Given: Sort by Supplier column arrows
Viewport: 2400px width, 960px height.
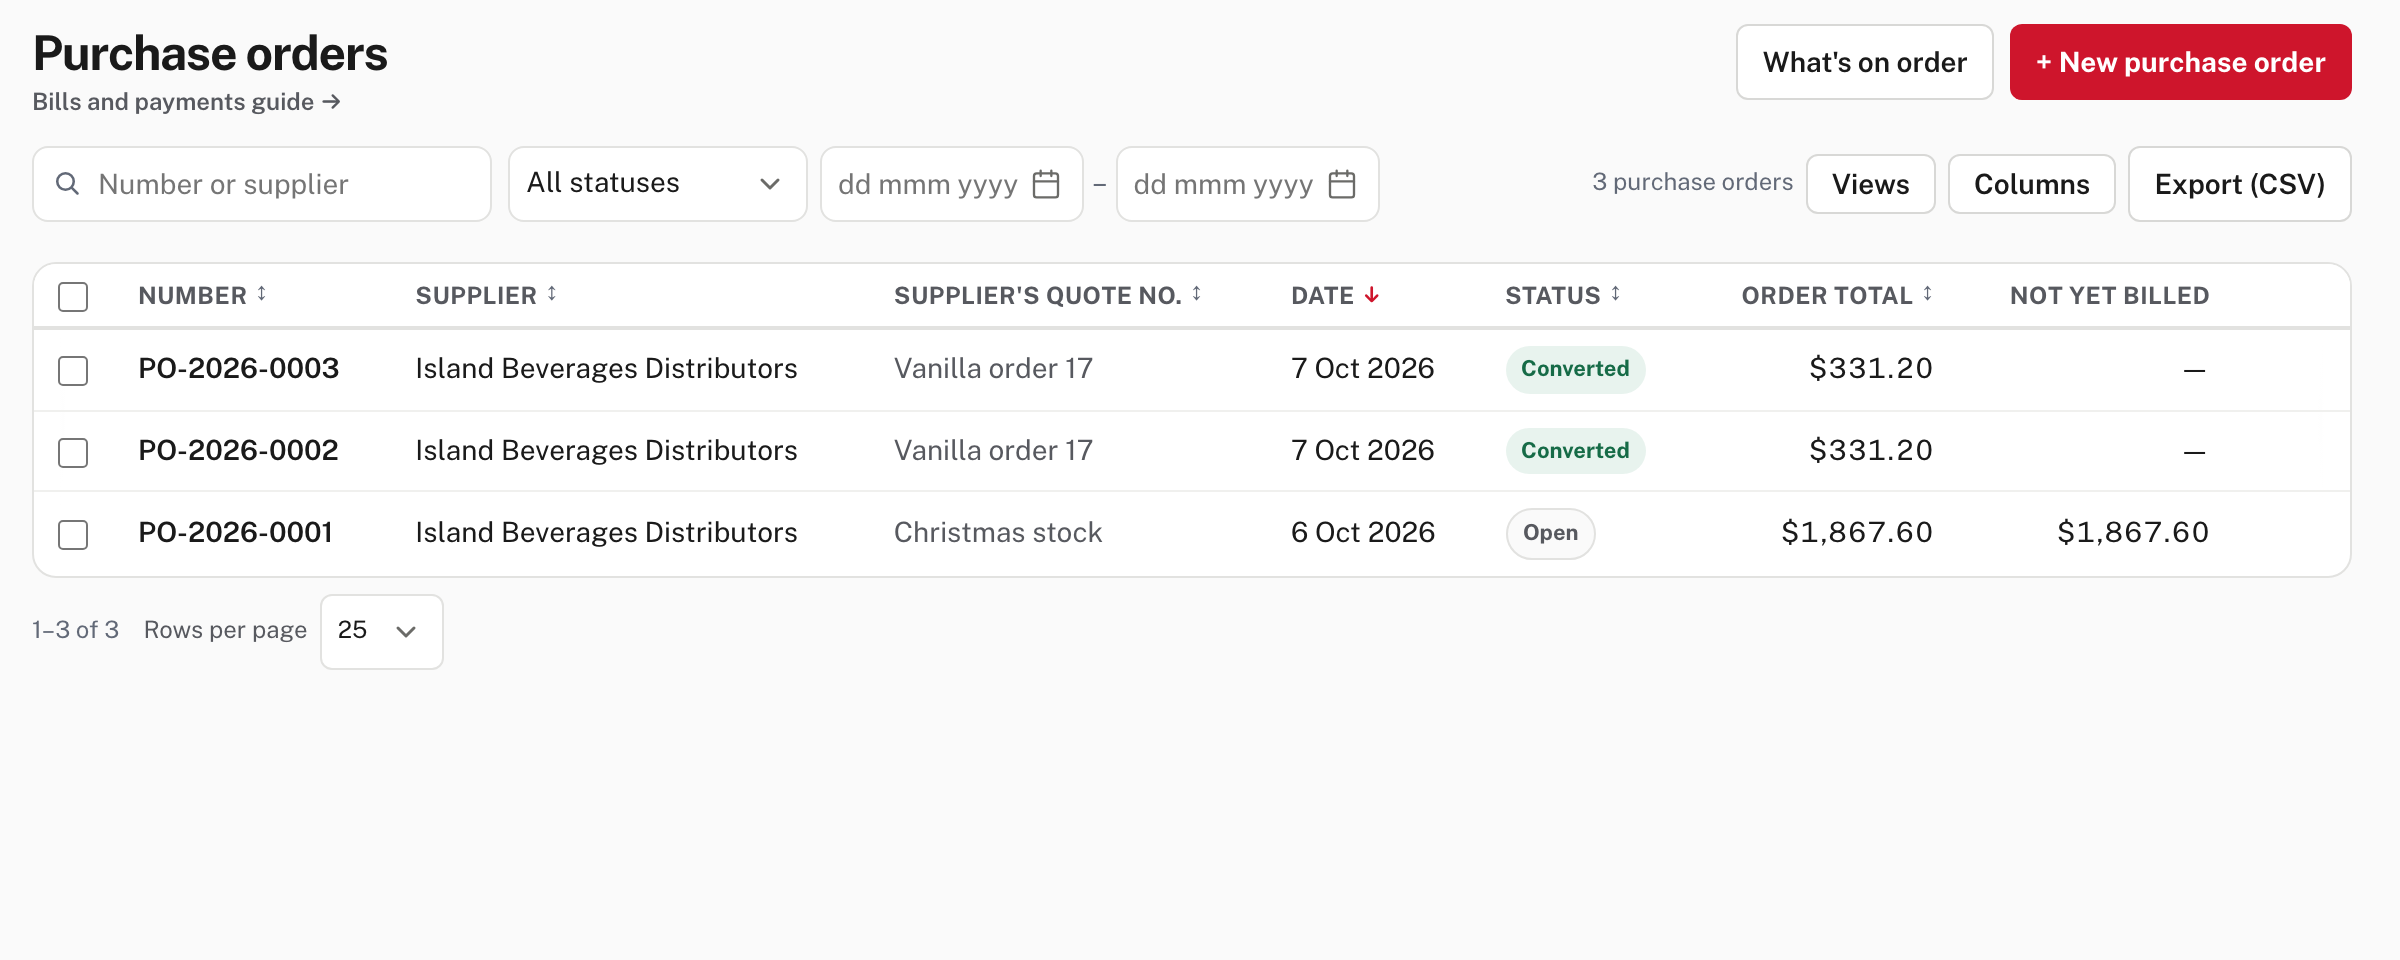Looking at the screenshot, I should pyautogui.click(x=552, y=294).
